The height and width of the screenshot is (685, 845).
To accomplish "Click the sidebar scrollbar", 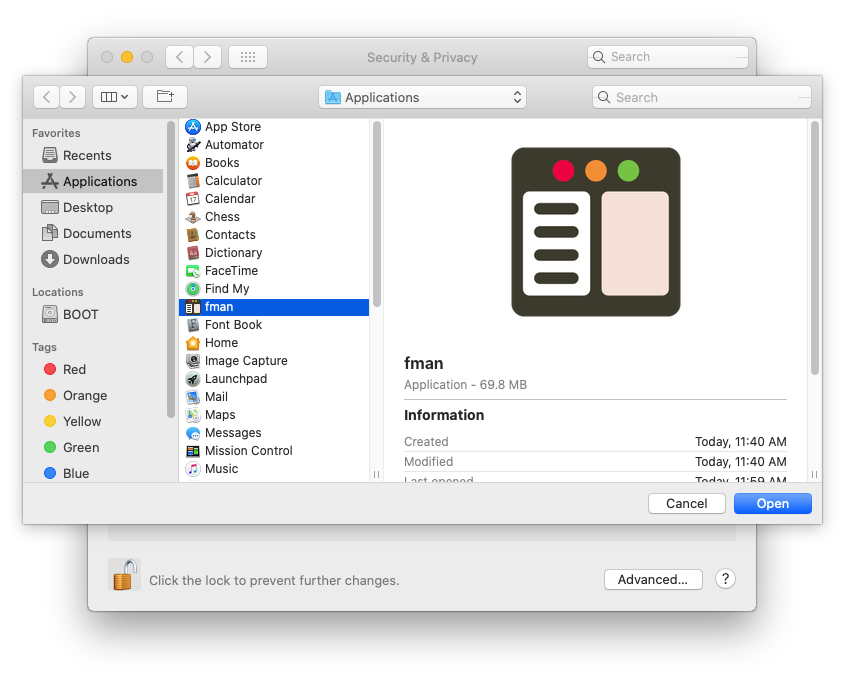I will coord(171,269).
